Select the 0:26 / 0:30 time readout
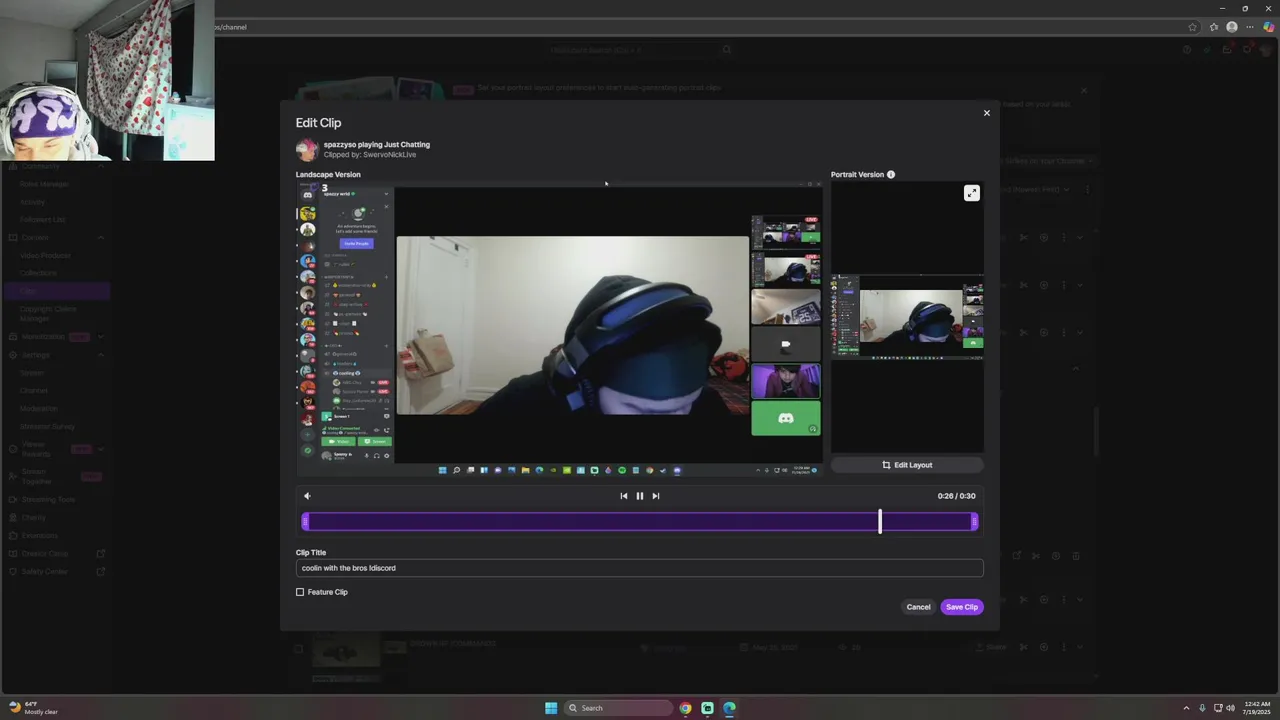Viewport: 1280px width, 720px height. point(956,496)
